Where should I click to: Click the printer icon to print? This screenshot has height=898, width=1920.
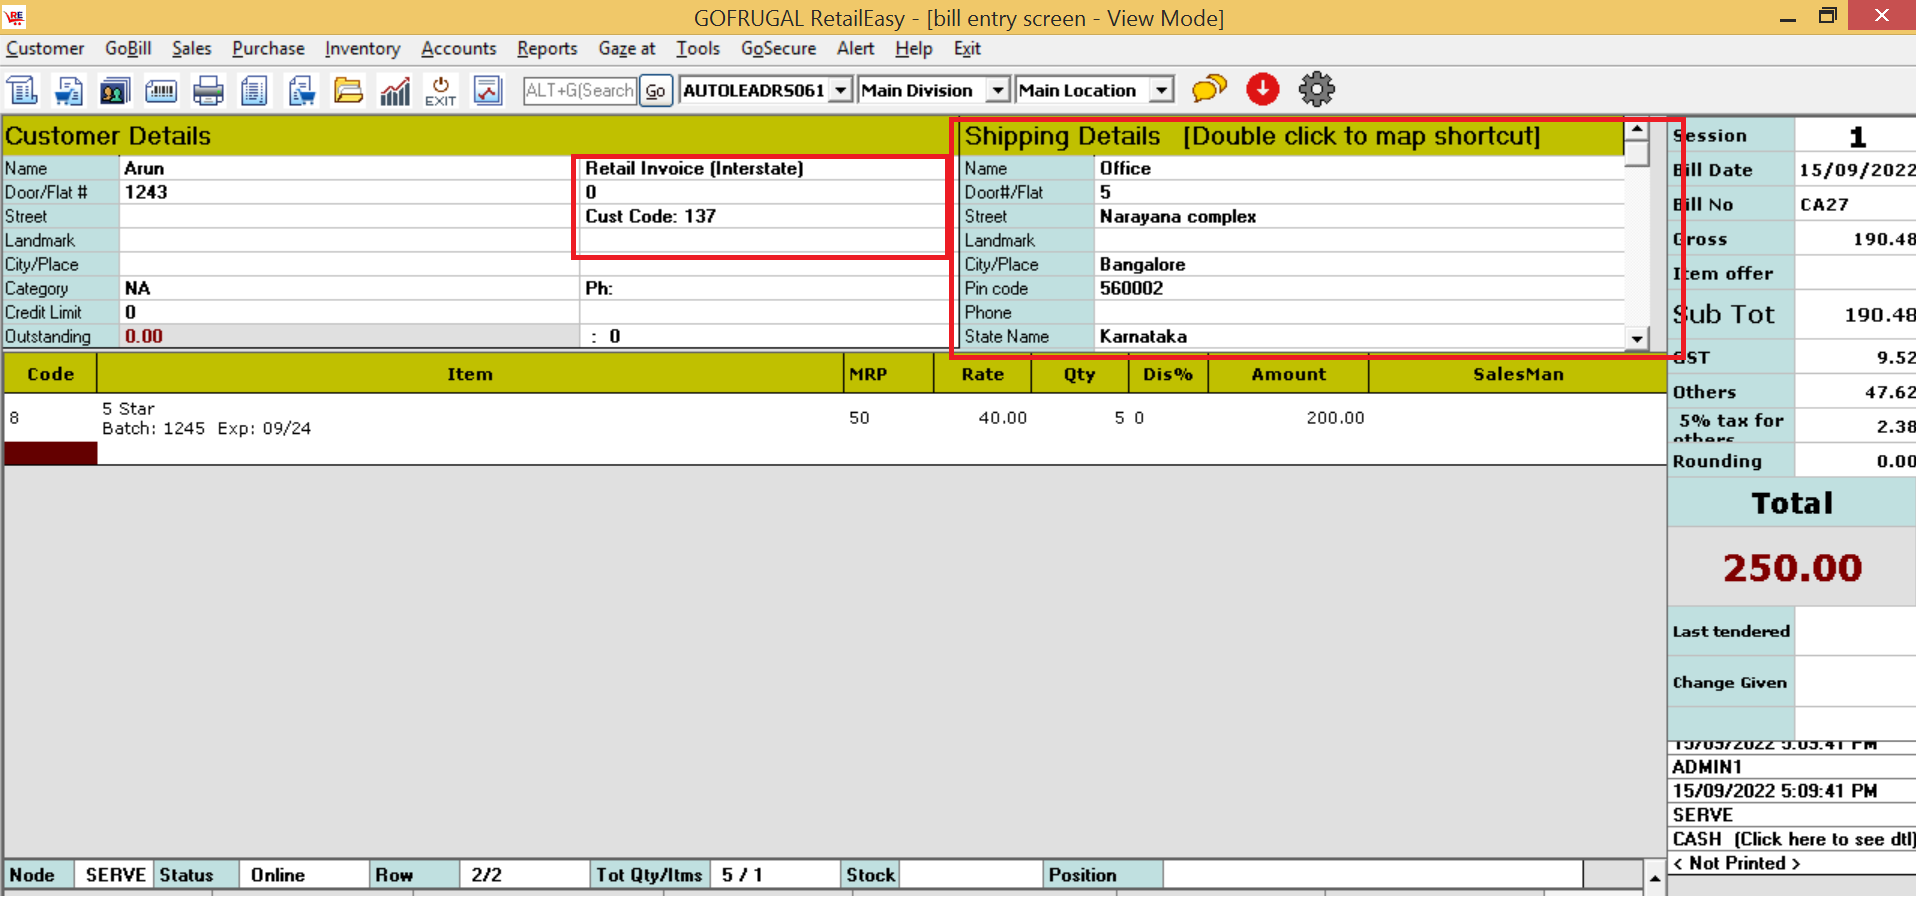(208, 90)
